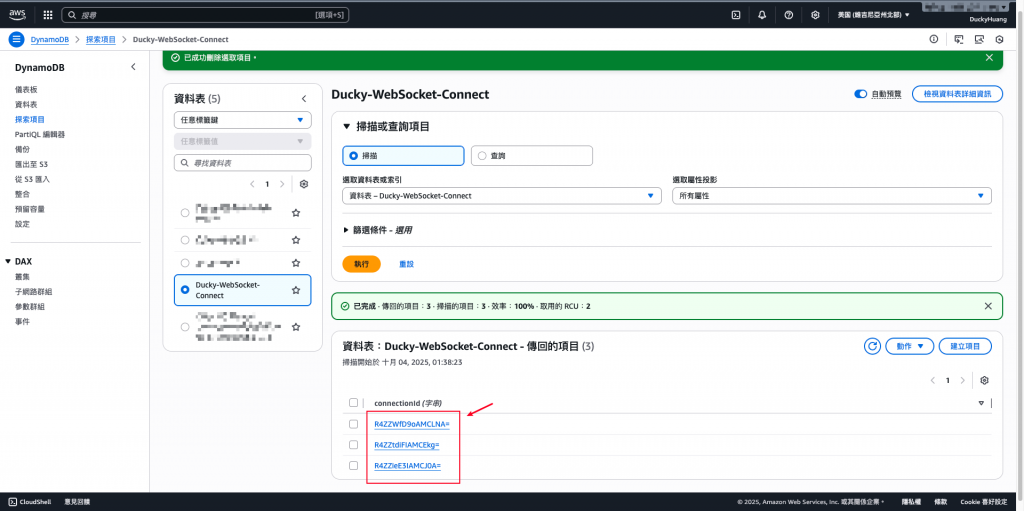Screen dimensions: 1024x511
Task: Click the Create item button
Action: pyautogui.click(x=965, y=346)
